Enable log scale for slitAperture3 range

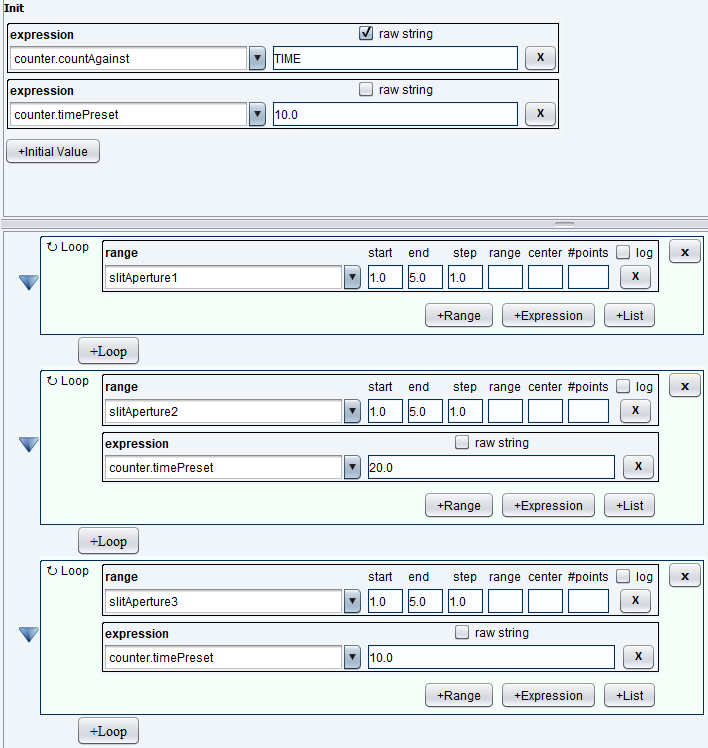(623, 576)
